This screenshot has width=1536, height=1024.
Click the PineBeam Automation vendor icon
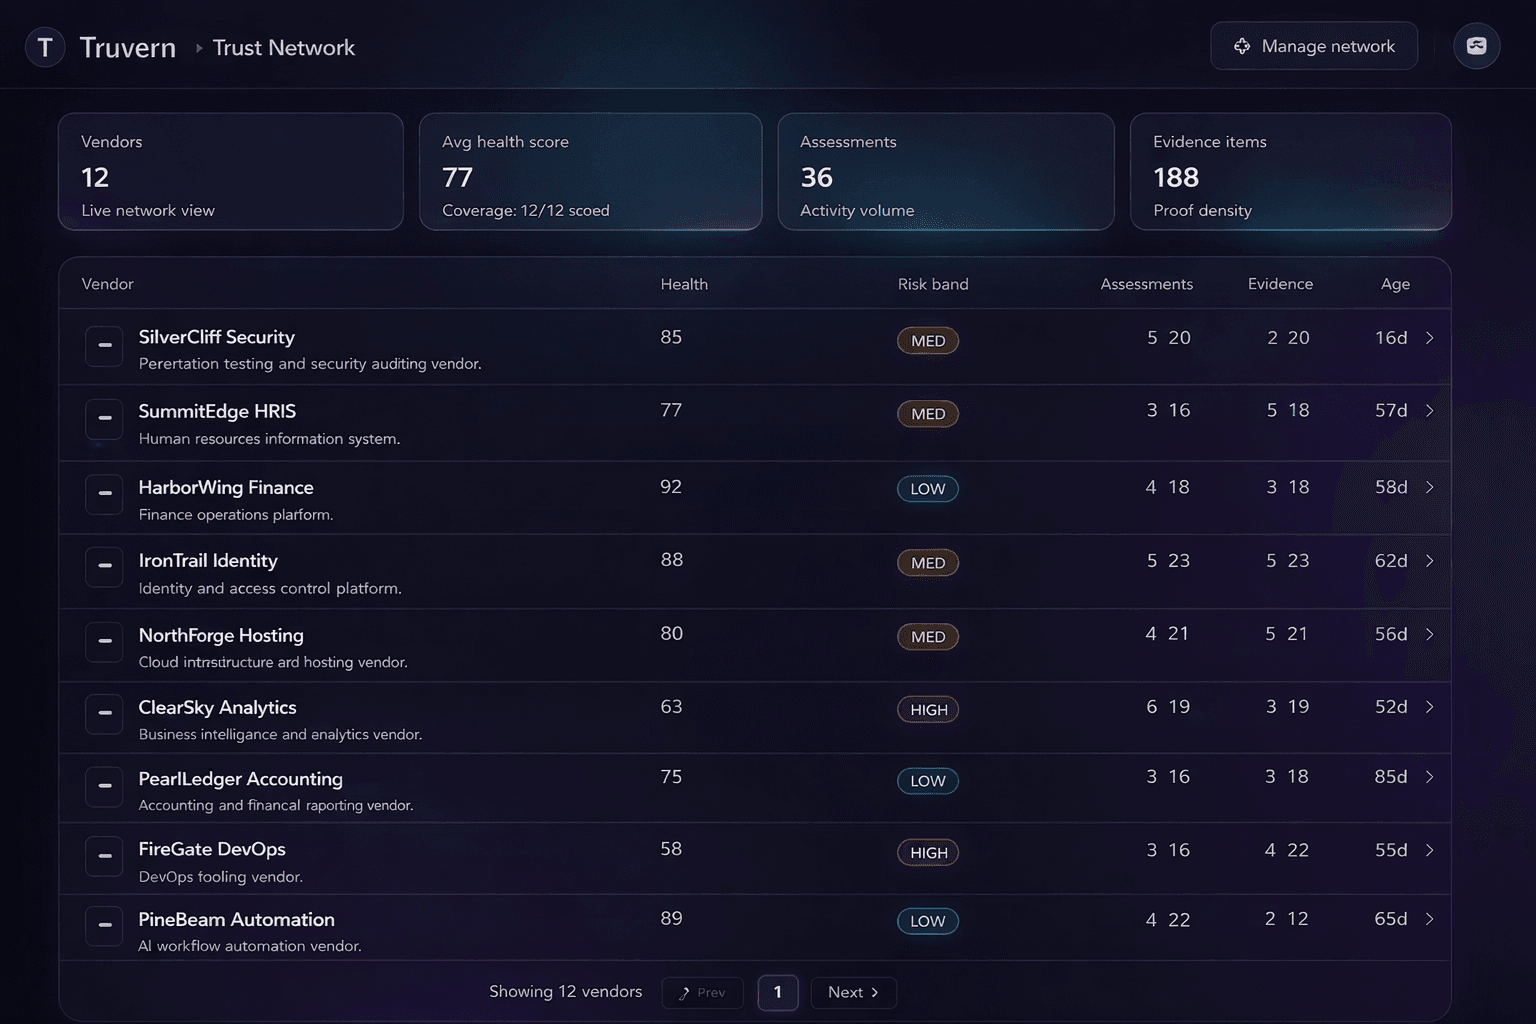(x=104, y=926)
